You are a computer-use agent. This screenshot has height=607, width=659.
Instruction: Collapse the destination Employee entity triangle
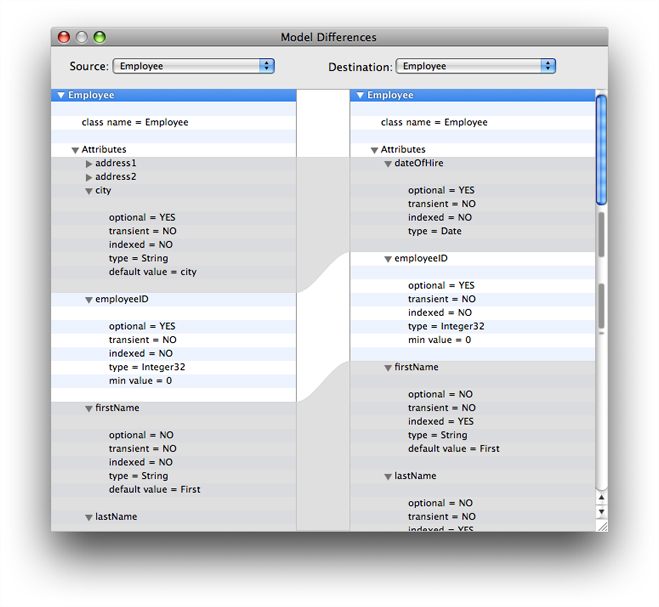pos(360,96)
